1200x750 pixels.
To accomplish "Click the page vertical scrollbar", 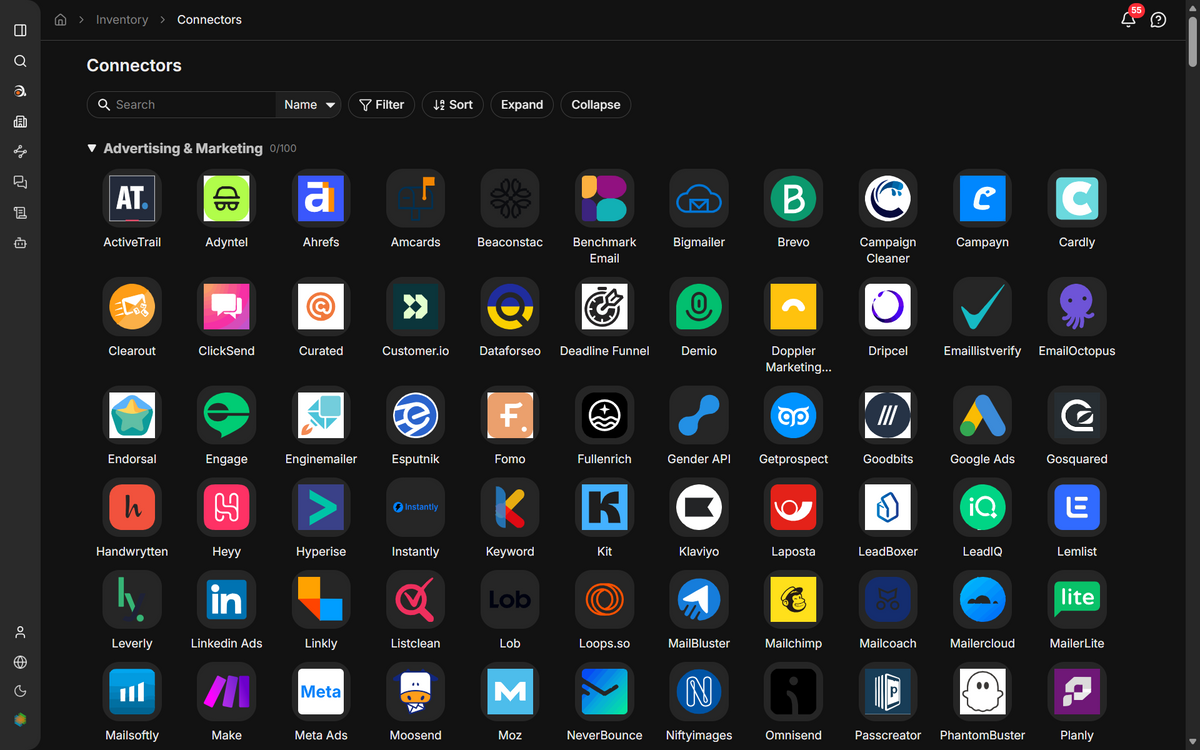I will tap(1193, 40).
